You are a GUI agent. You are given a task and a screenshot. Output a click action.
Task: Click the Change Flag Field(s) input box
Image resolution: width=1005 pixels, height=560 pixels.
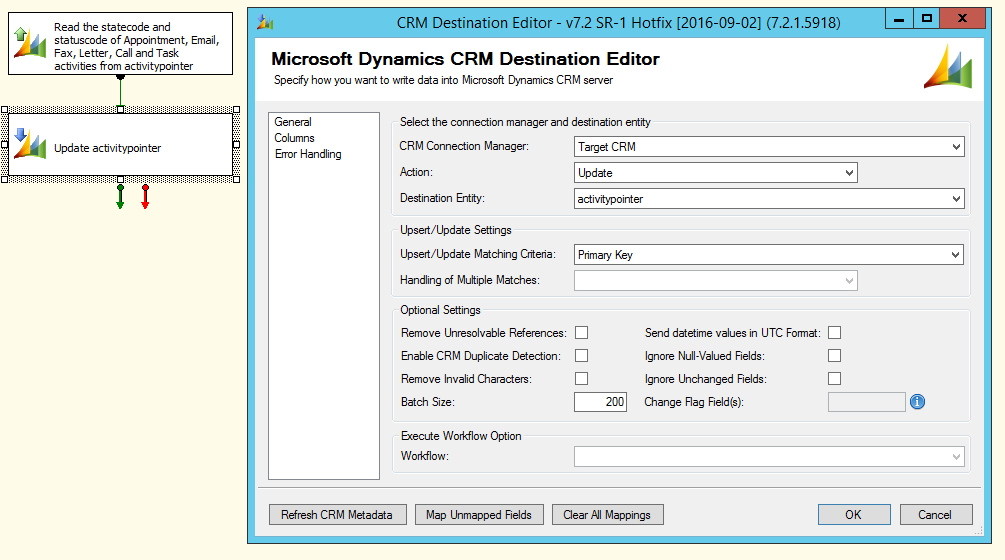click(x=867, y=402)
